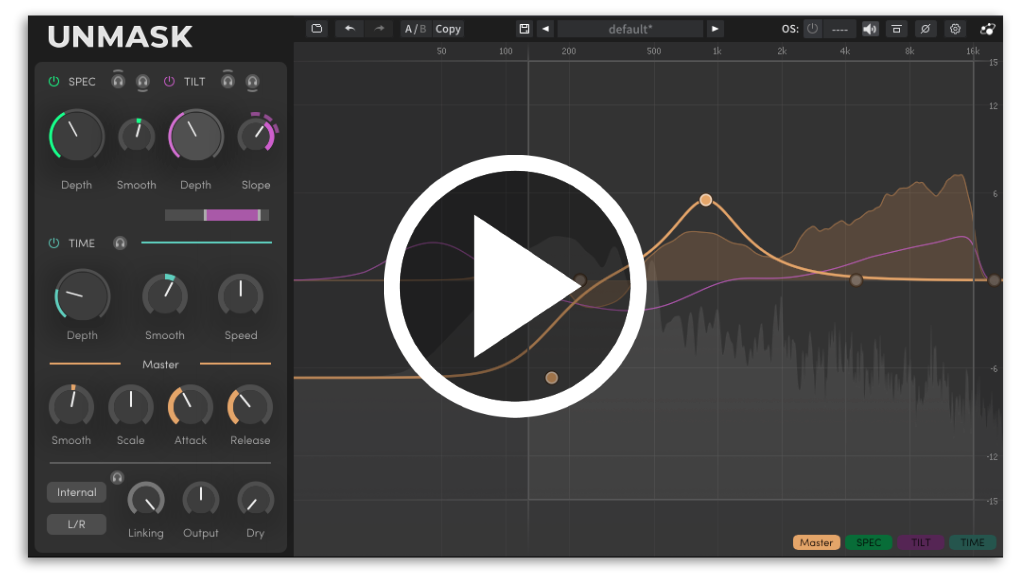Click the TILT Slope knob
Screen dimensions: 1031x573
256,134
